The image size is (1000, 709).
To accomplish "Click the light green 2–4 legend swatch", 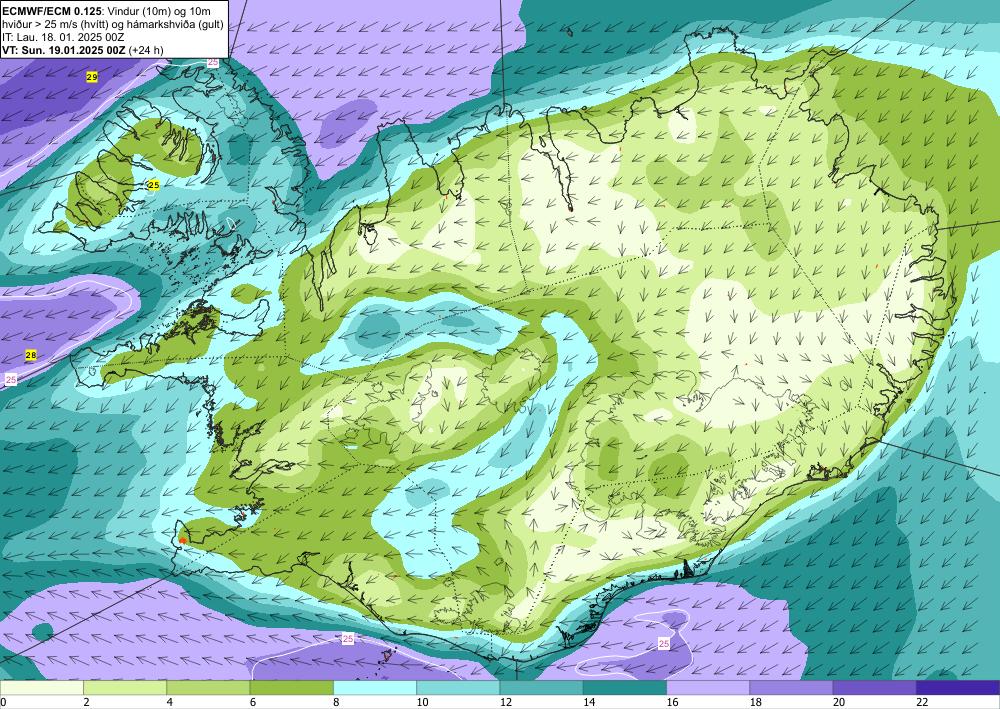I will click(125, 688).
